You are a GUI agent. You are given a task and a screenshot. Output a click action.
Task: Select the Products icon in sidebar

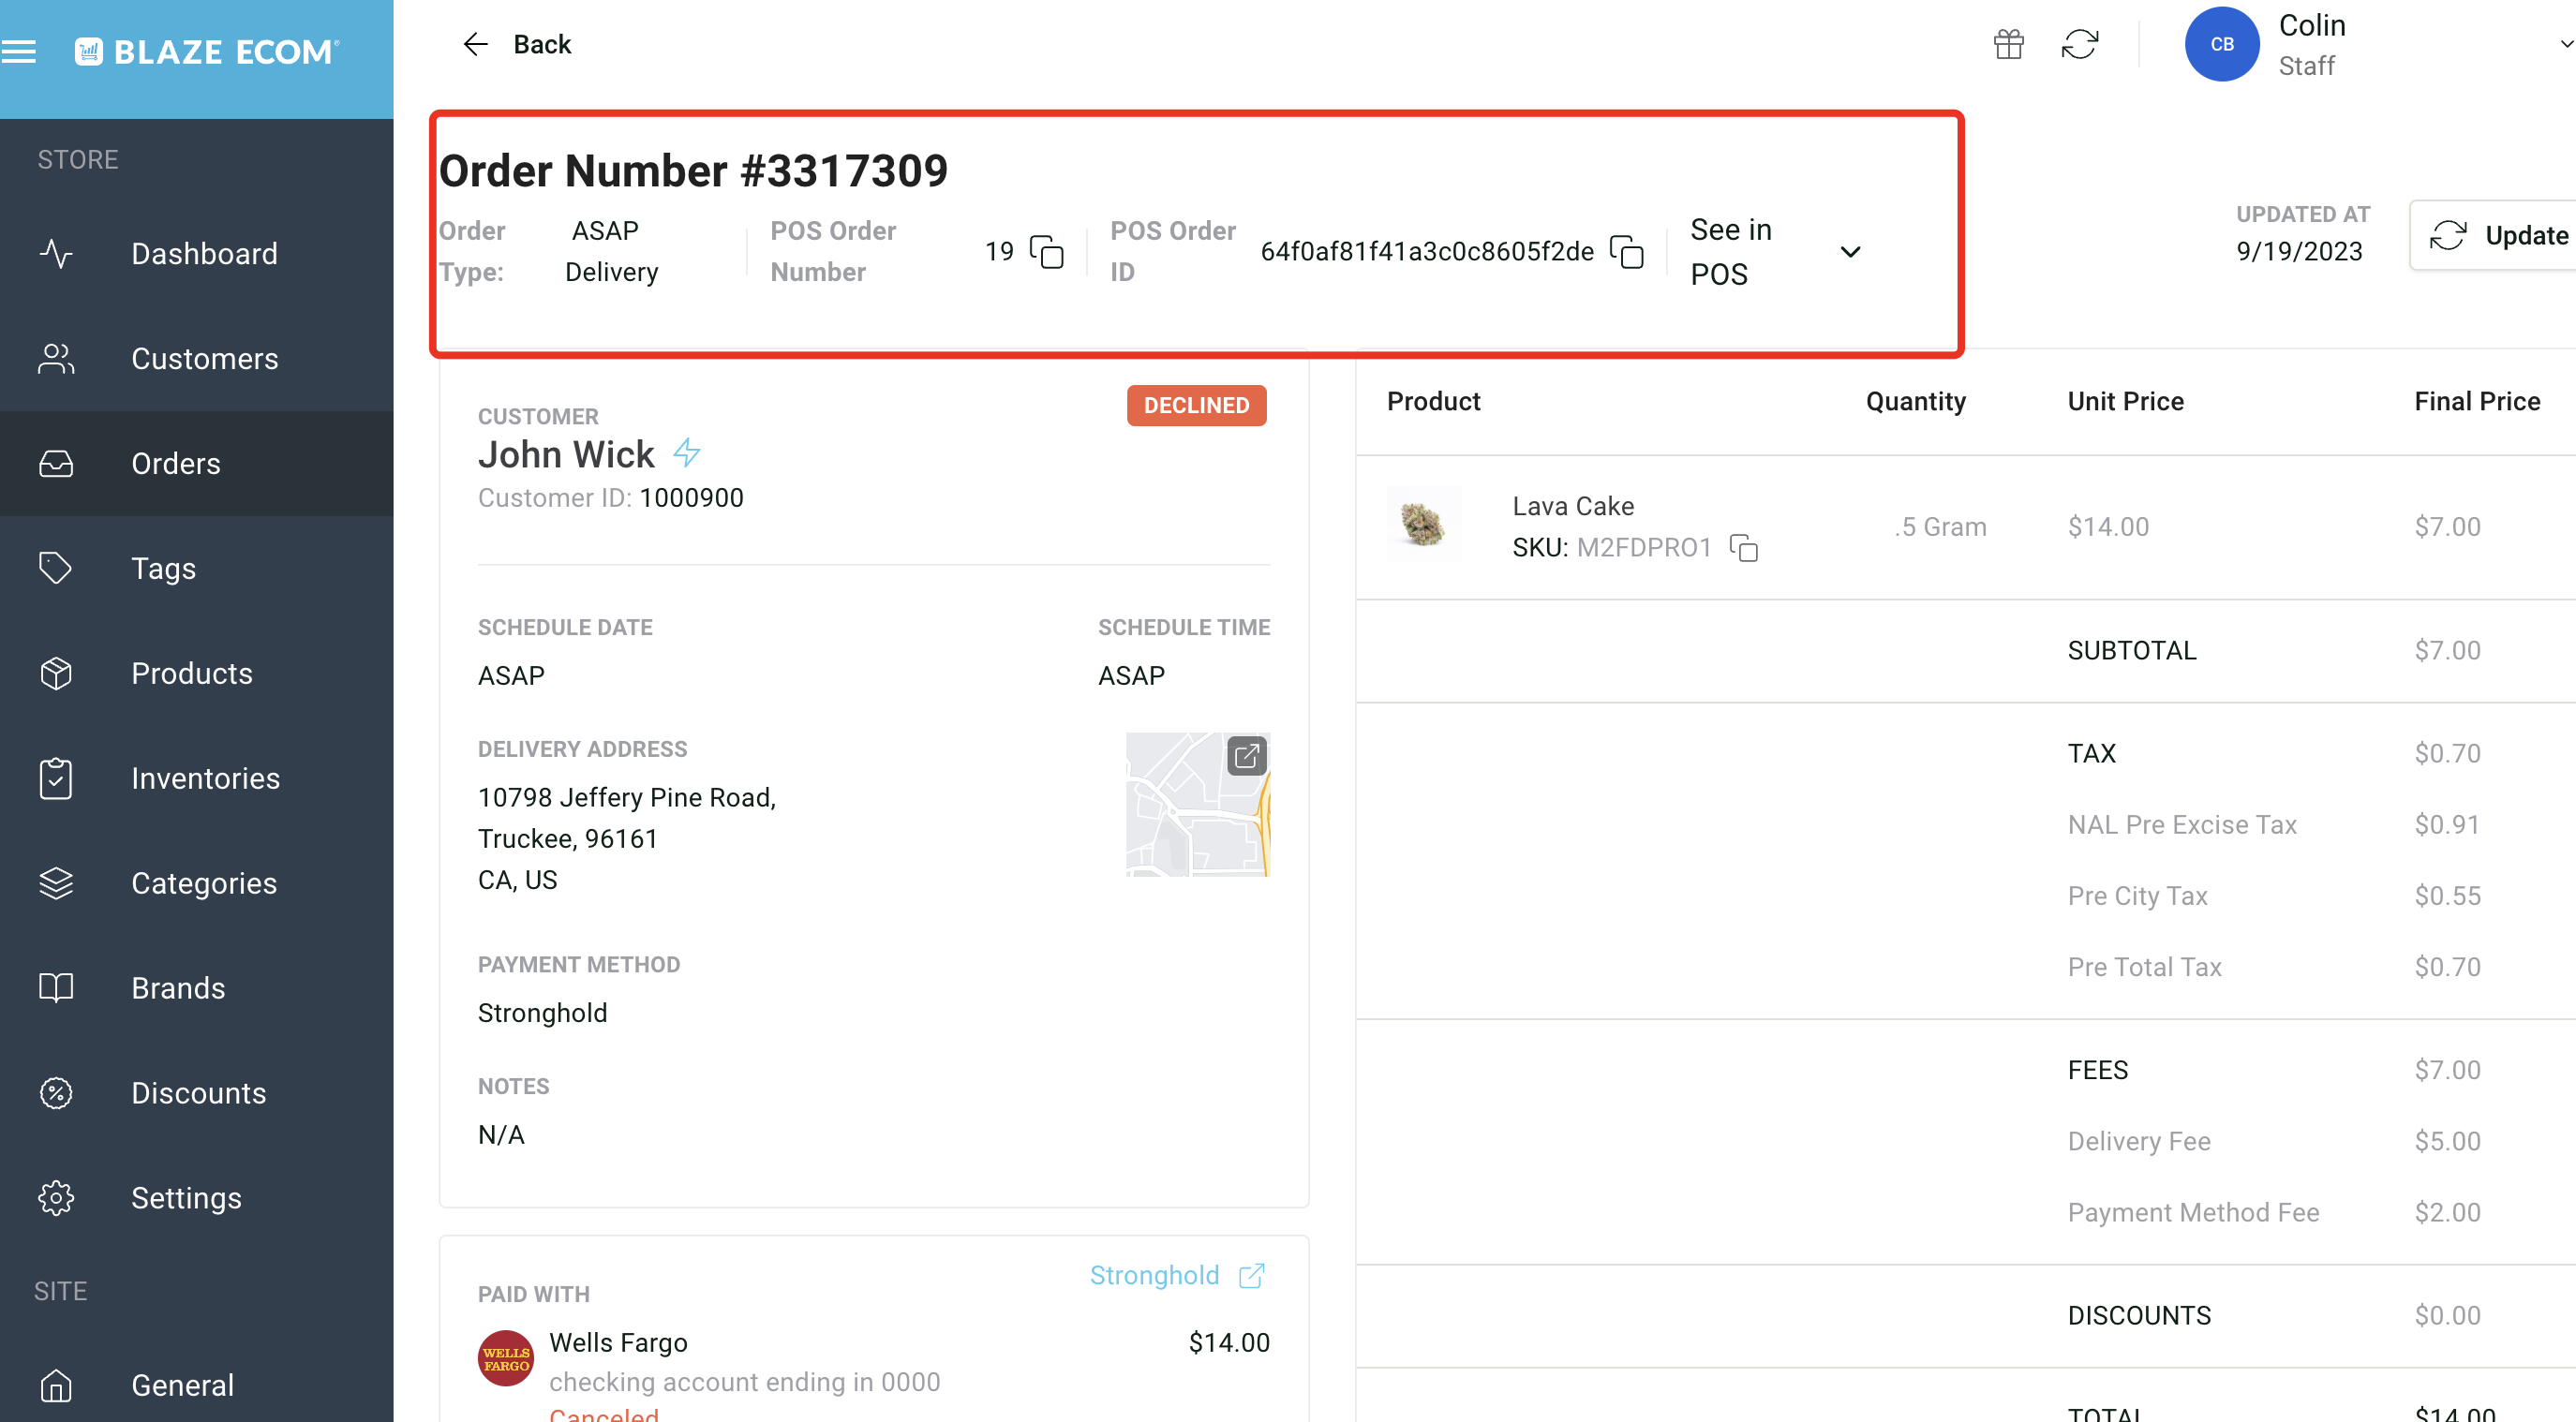[x=56, y=673]
